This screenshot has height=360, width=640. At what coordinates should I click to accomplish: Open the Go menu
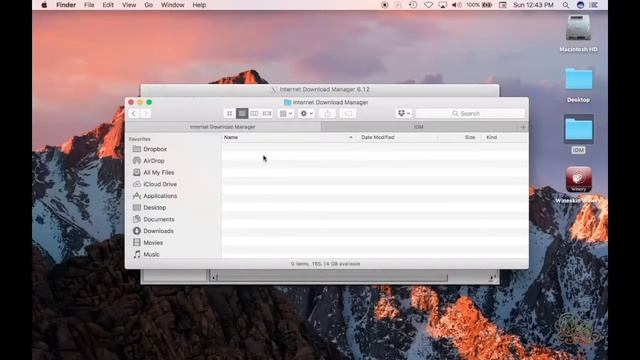(x=149, y=5)
